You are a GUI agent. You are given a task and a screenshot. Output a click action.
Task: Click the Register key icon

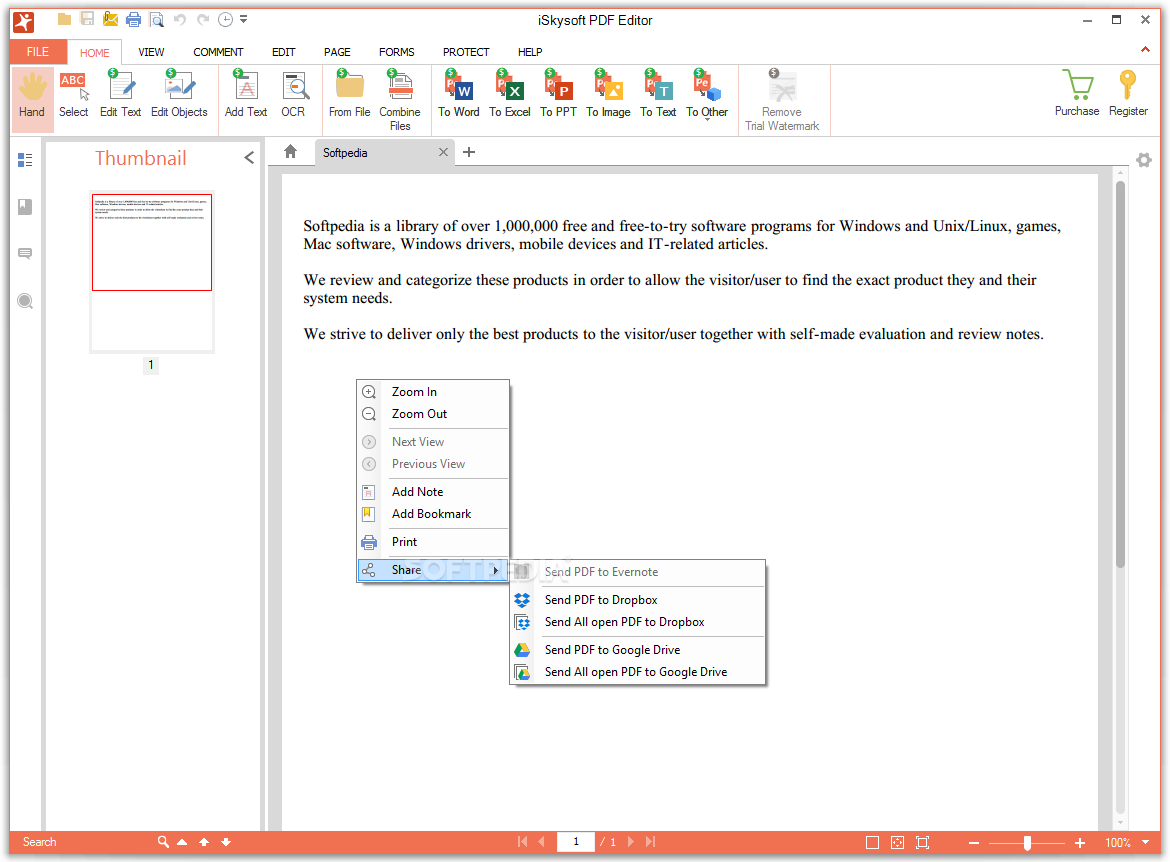coord(1128,93)
